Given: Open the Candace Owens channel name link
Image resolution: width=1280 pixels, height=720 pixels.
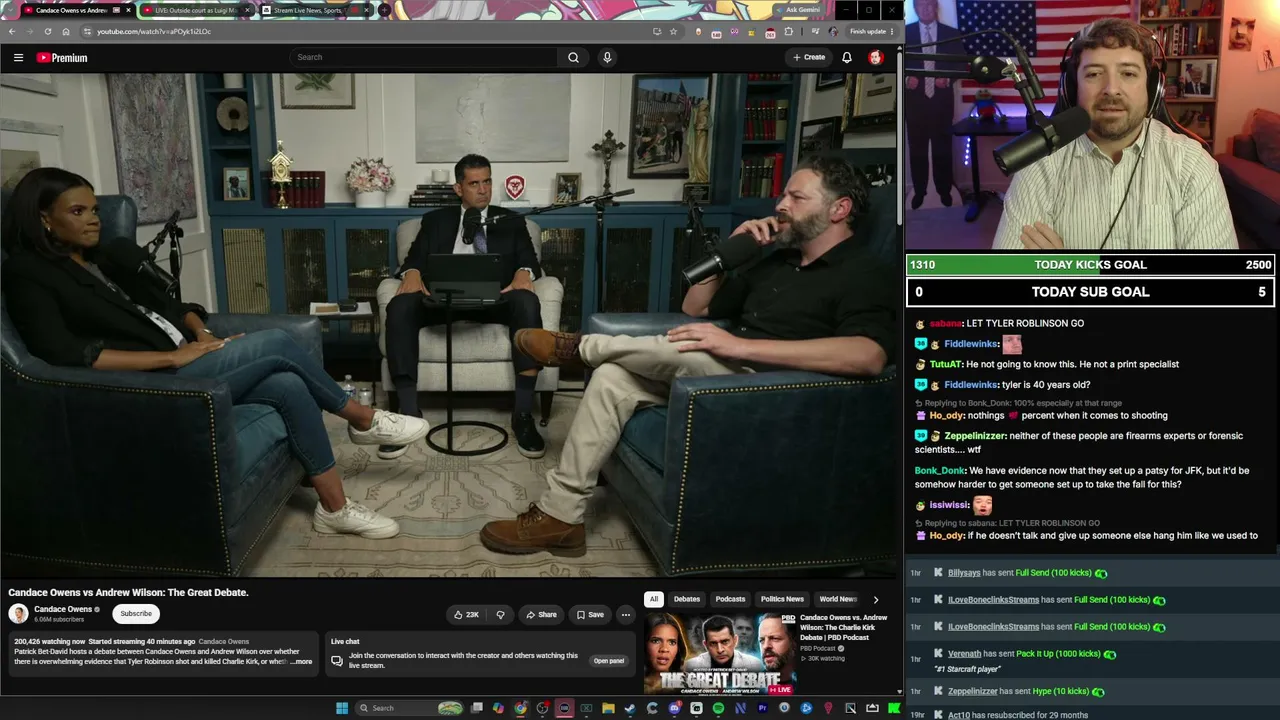Looking at the screenshot, I should 63,609.
